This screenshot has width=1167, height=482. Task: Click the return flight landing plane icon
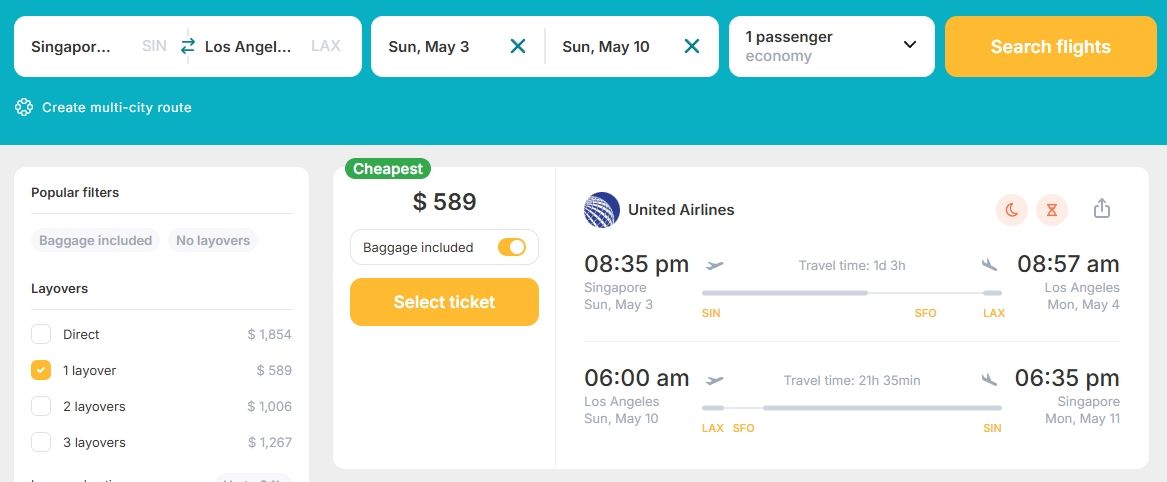(x=989, y=379)
